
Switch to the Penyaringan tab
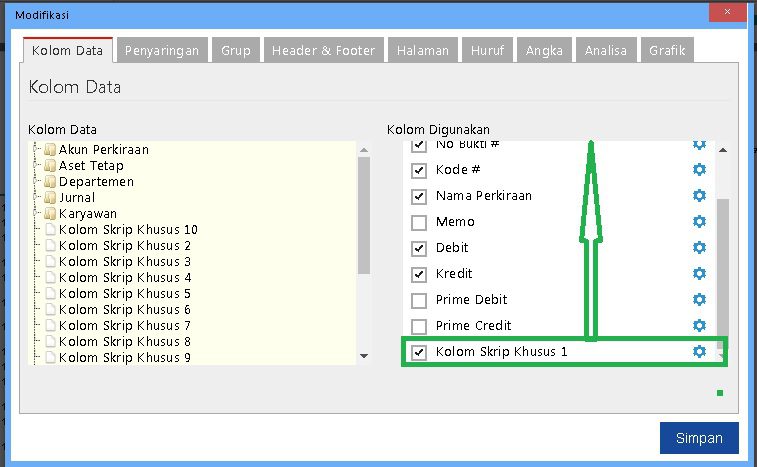point(162,50)
